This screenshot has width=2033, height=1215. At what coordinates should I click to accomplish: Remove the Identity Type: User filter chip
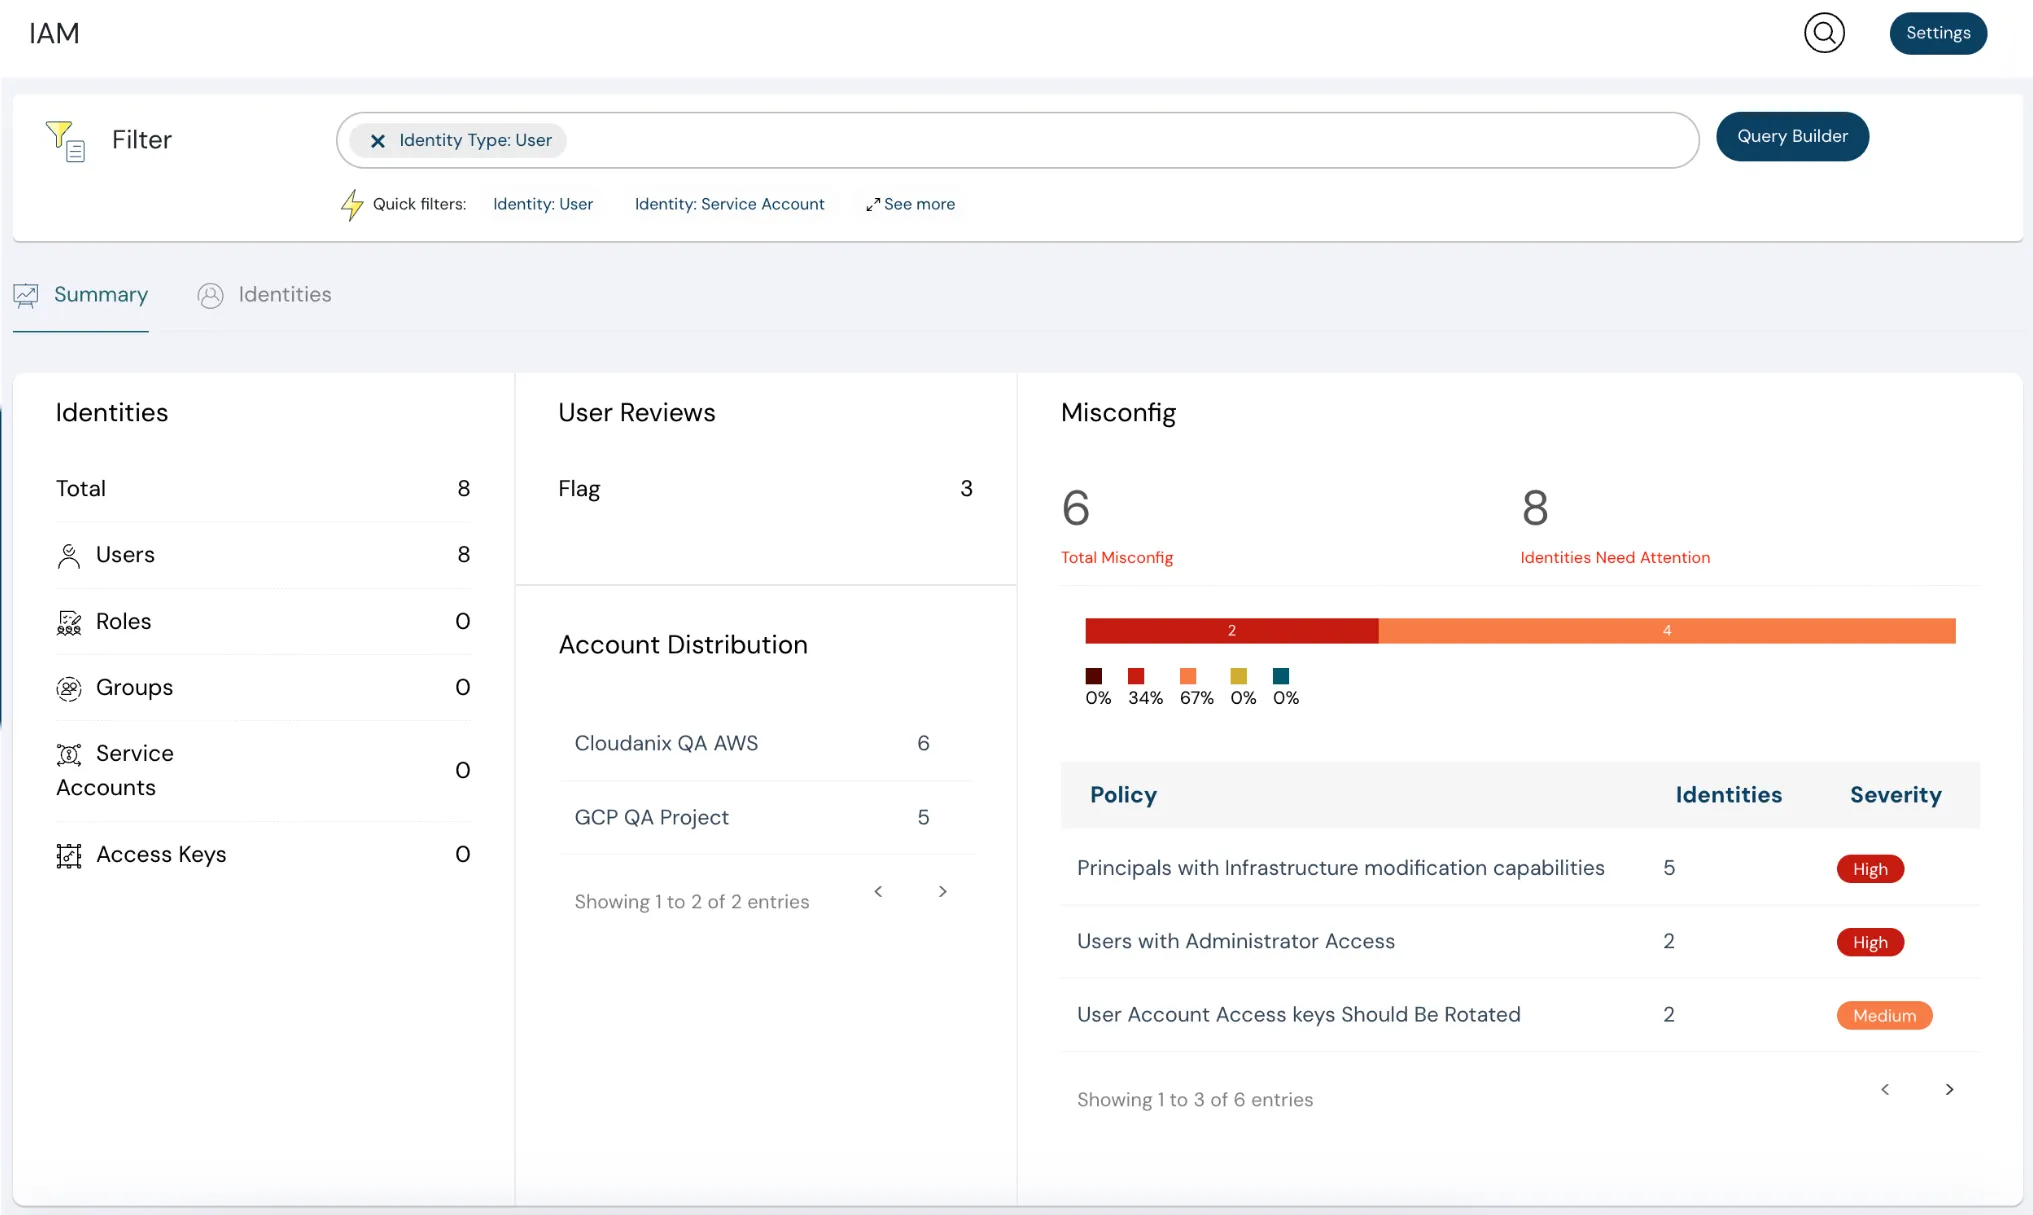click(377, 141)
